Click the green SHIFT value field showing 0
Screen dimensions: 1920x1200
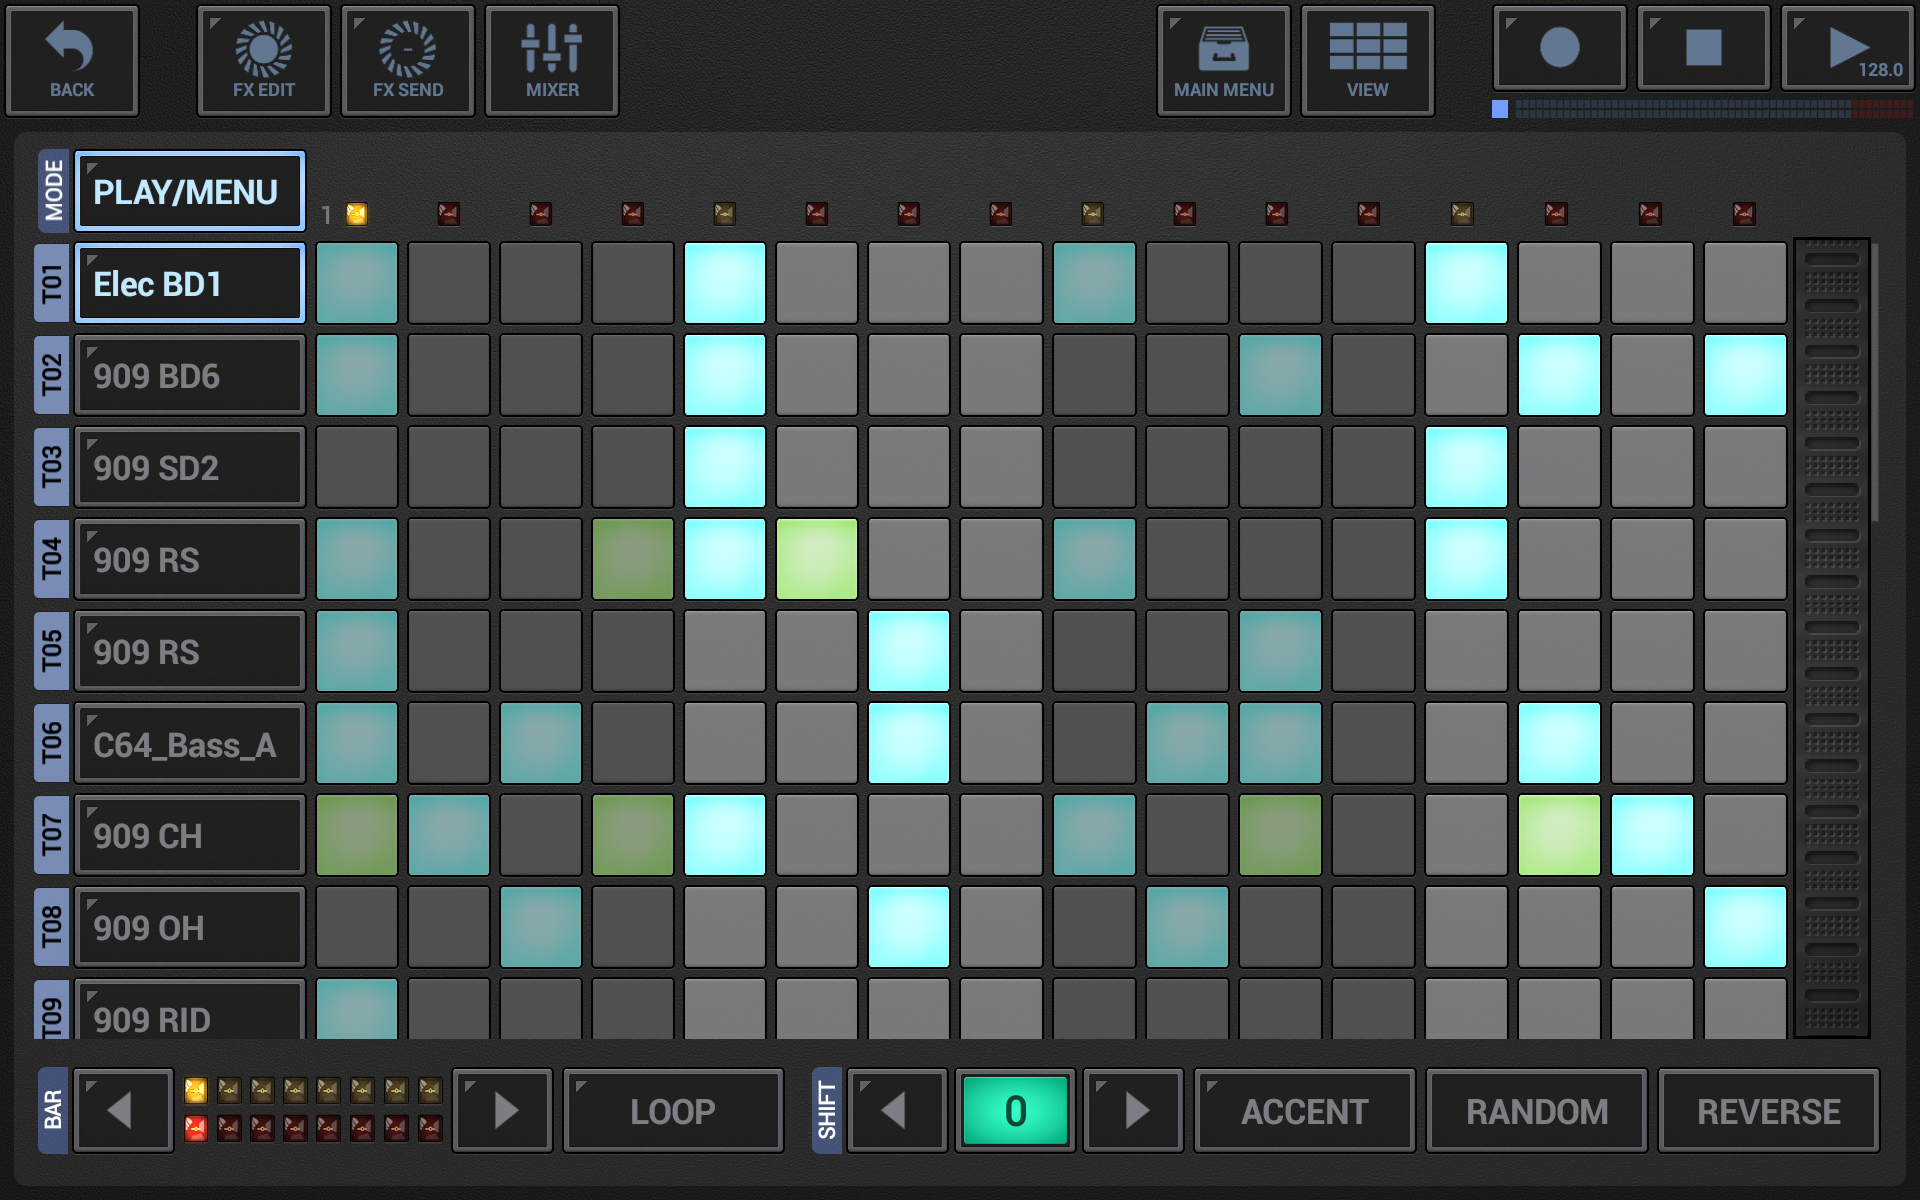(1015, 1110)
